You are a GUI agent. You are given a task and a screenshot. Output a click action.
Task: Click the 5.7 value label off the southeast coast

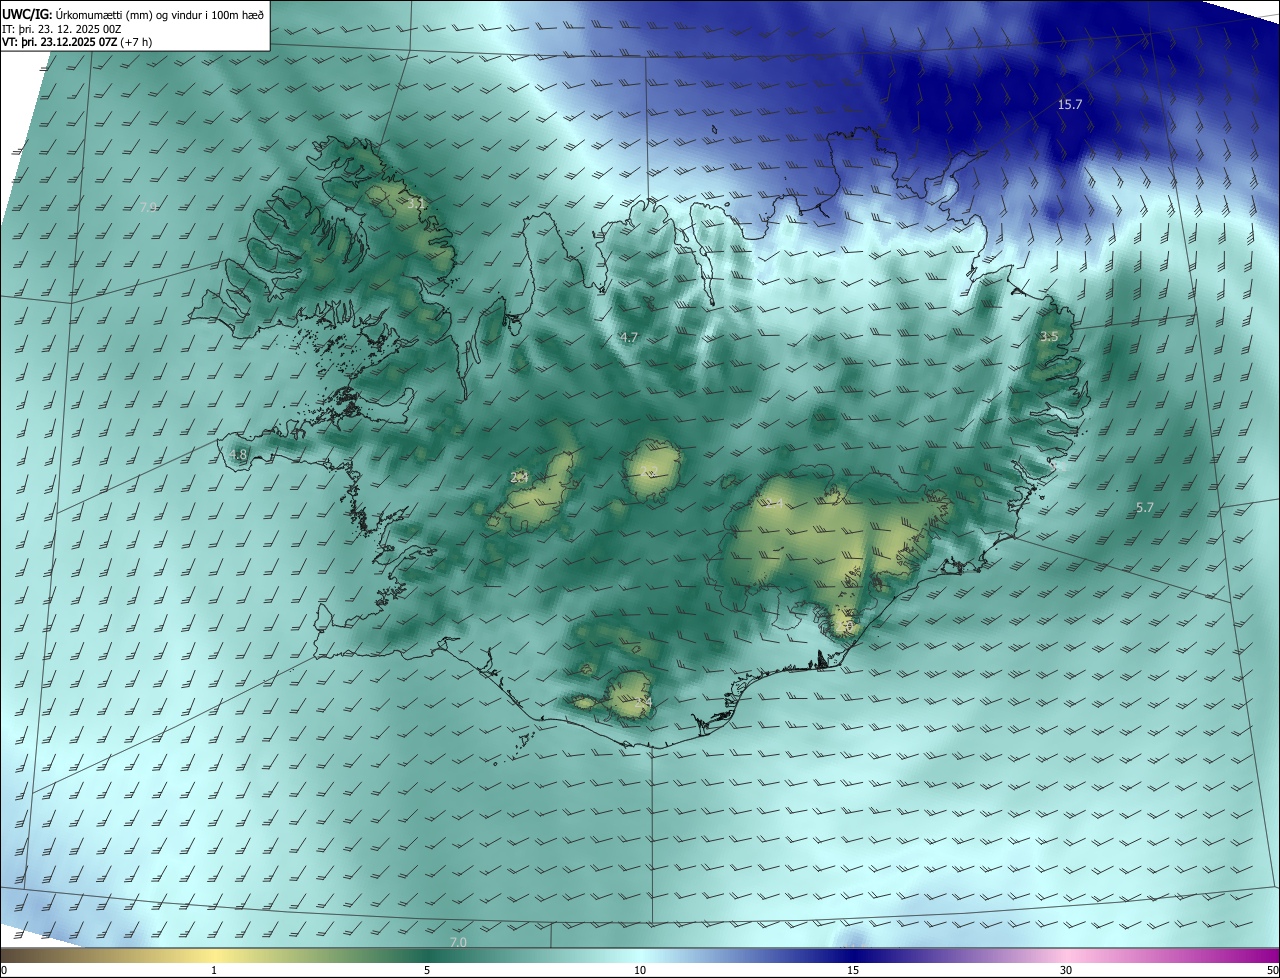tap(1145, 508)
